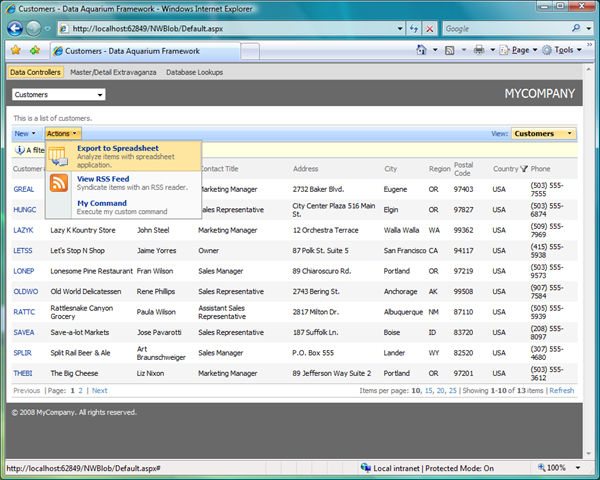600x480 pixels.
Task: Select the Data Controllers tab
Action: click(x=35, y=72)
